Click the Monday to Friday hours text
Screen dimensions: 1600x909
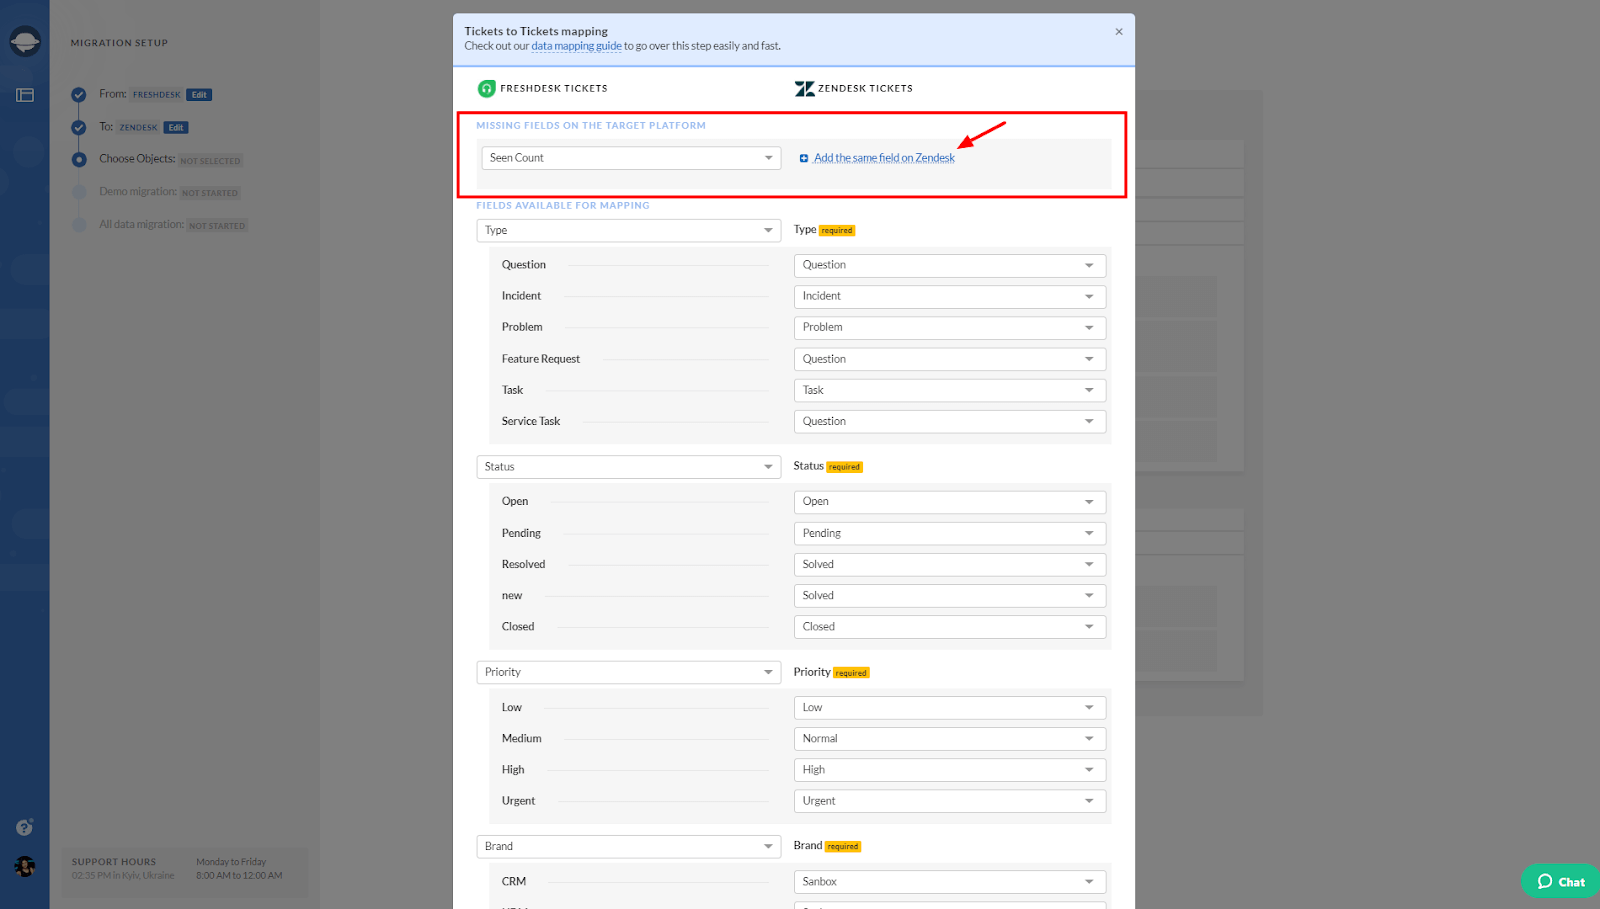[x=231, y=862]
